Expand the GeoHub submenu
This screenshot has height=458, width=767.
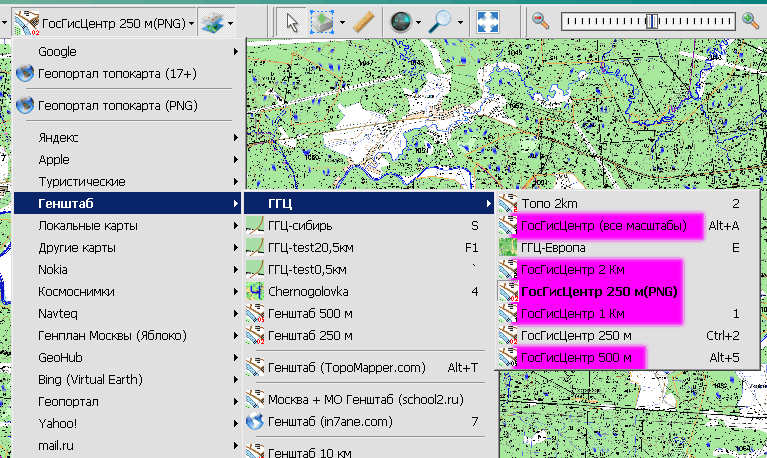coord(128,358)
